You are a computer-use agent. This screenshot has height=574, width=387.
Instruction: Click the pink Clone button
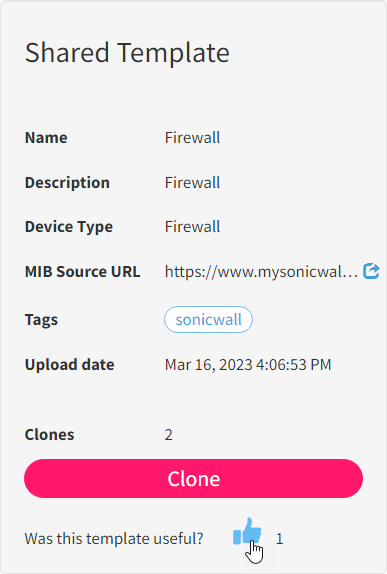coord(193,478)
